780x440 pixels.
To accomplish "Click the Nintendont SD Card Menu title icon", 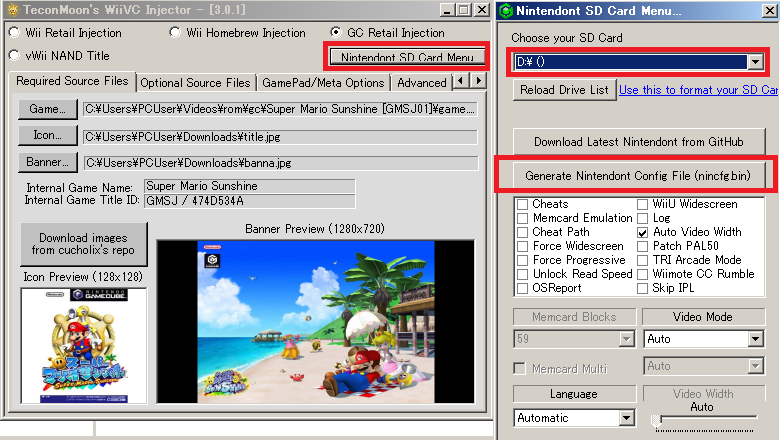I will pyautogui.click(x=505, y=10).
